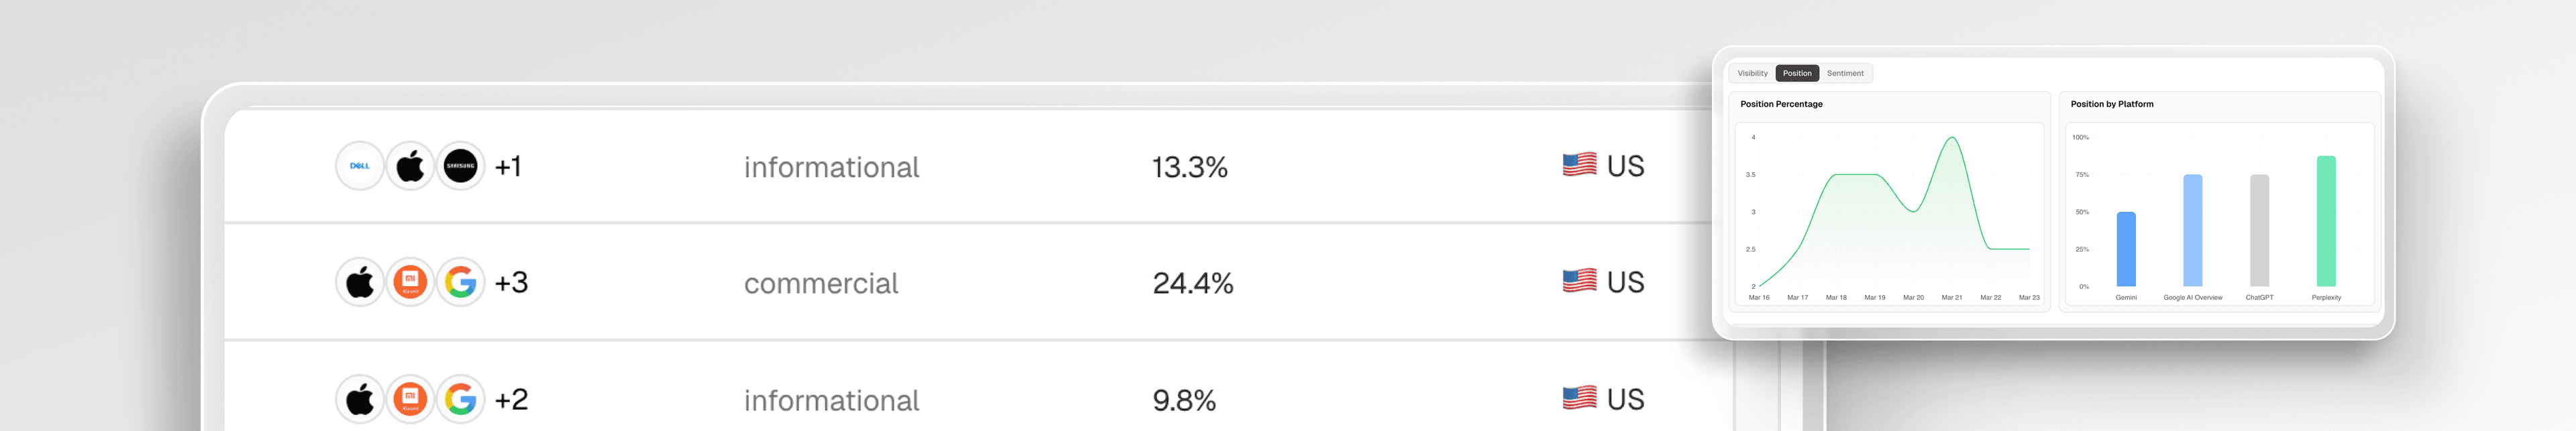Image resolution: width=2576 pixels, height=431 pixels.
Task: Switch to the Sentiment tab
Action: click(1845, 73)
